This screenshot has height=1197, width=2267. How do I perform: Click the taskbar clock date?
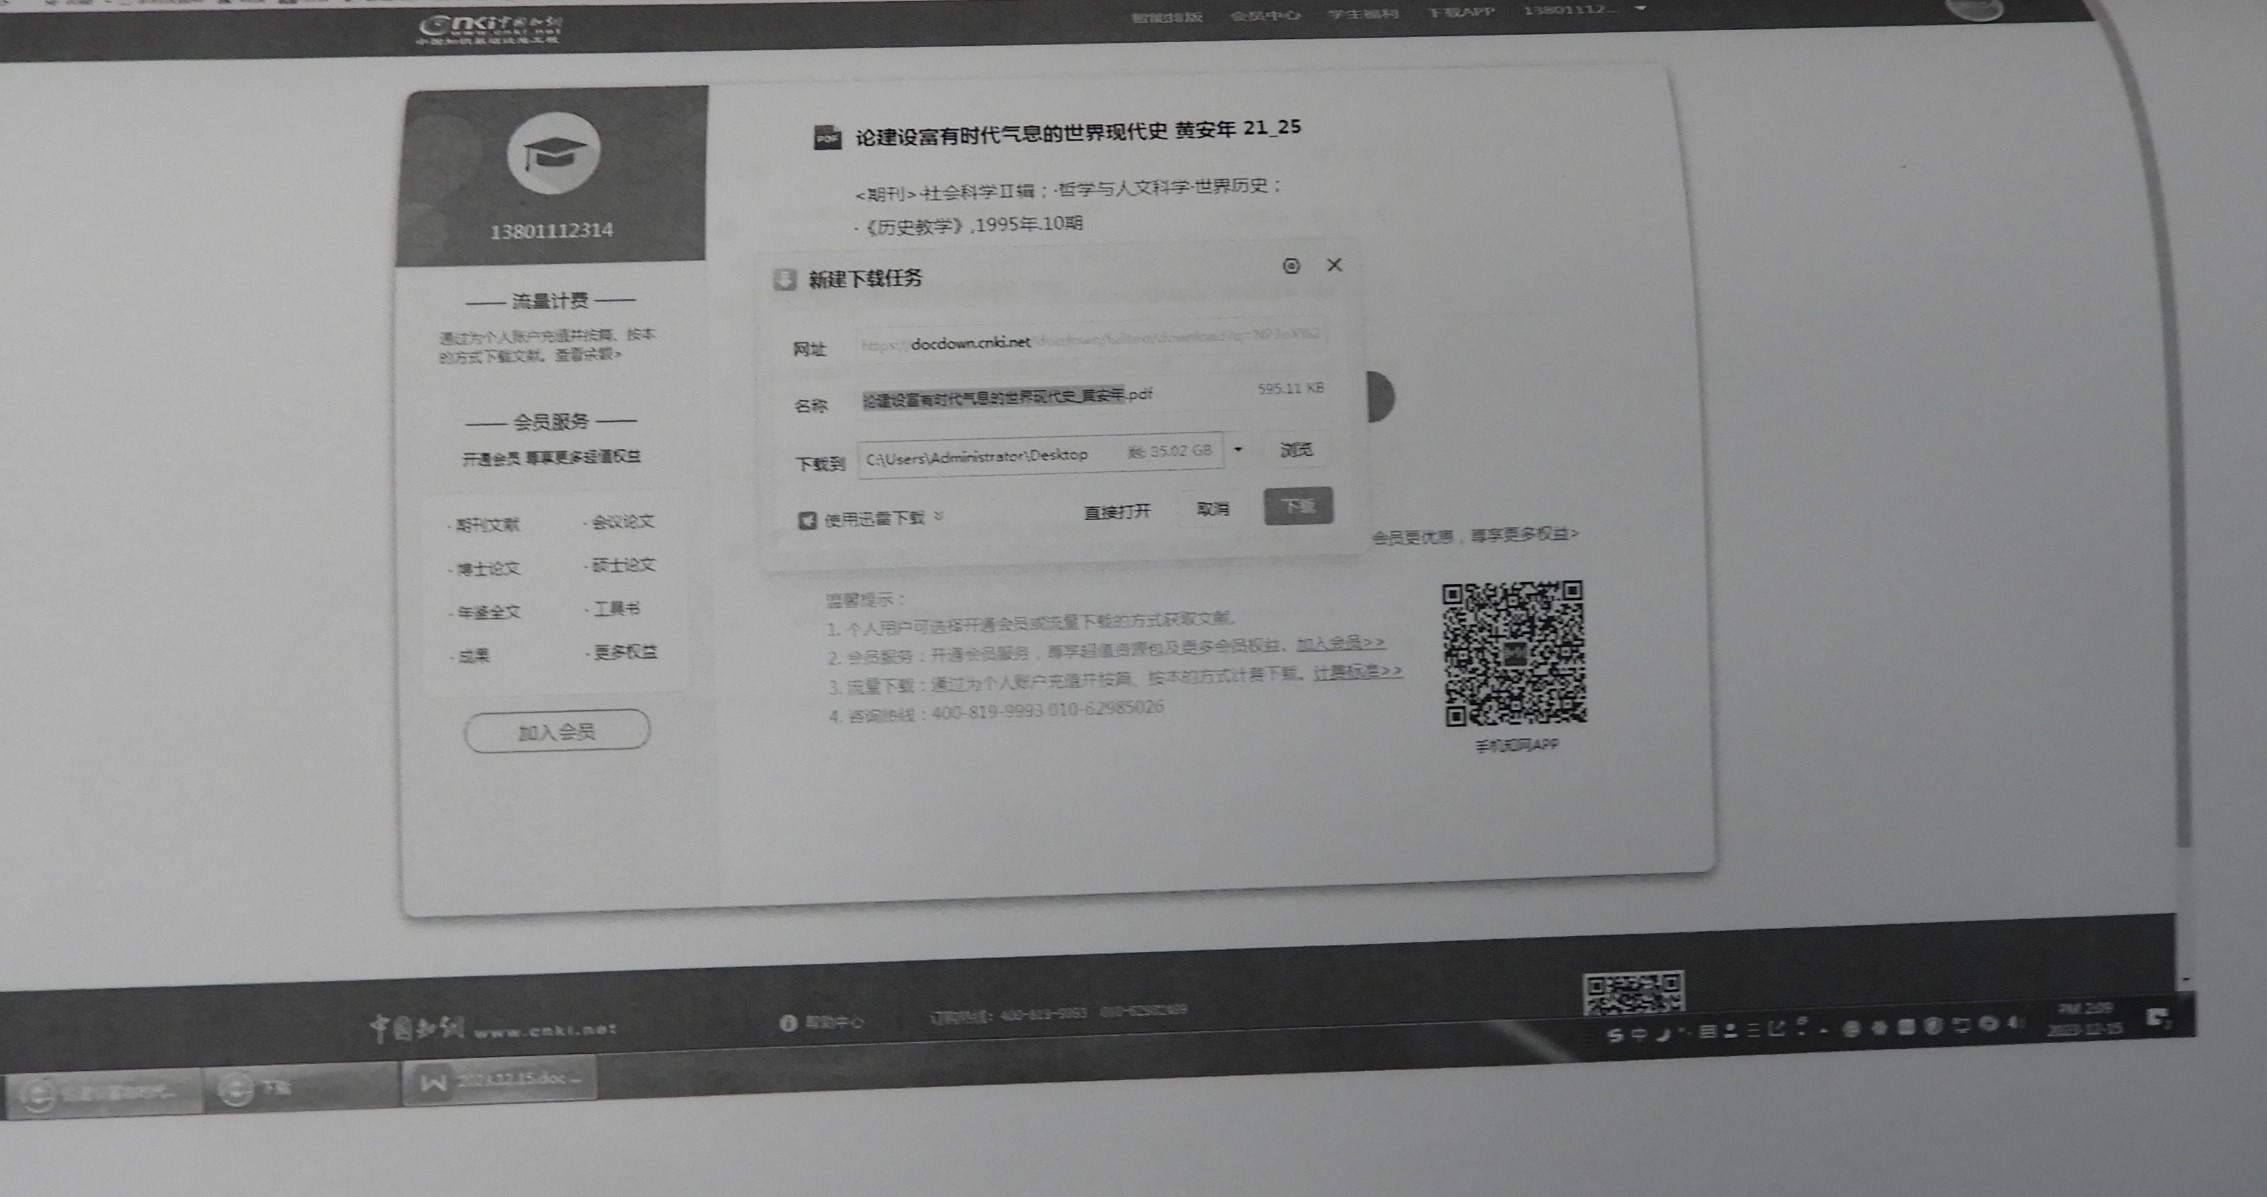2085,1019
